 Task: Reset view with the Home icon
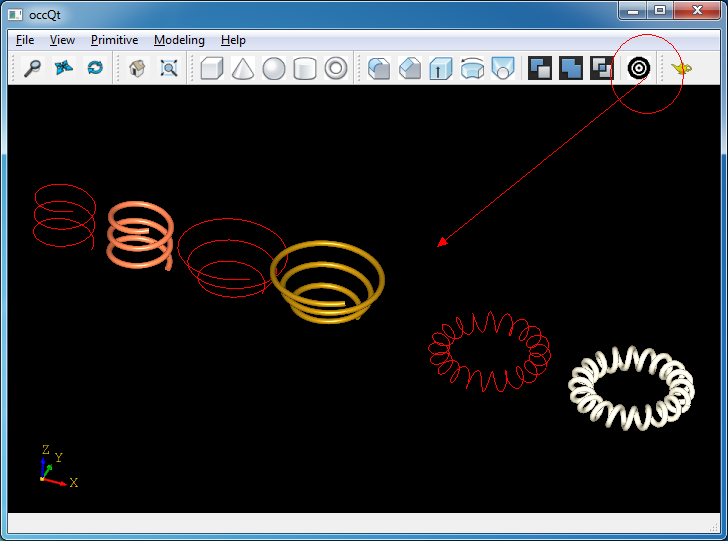[137, 68]
